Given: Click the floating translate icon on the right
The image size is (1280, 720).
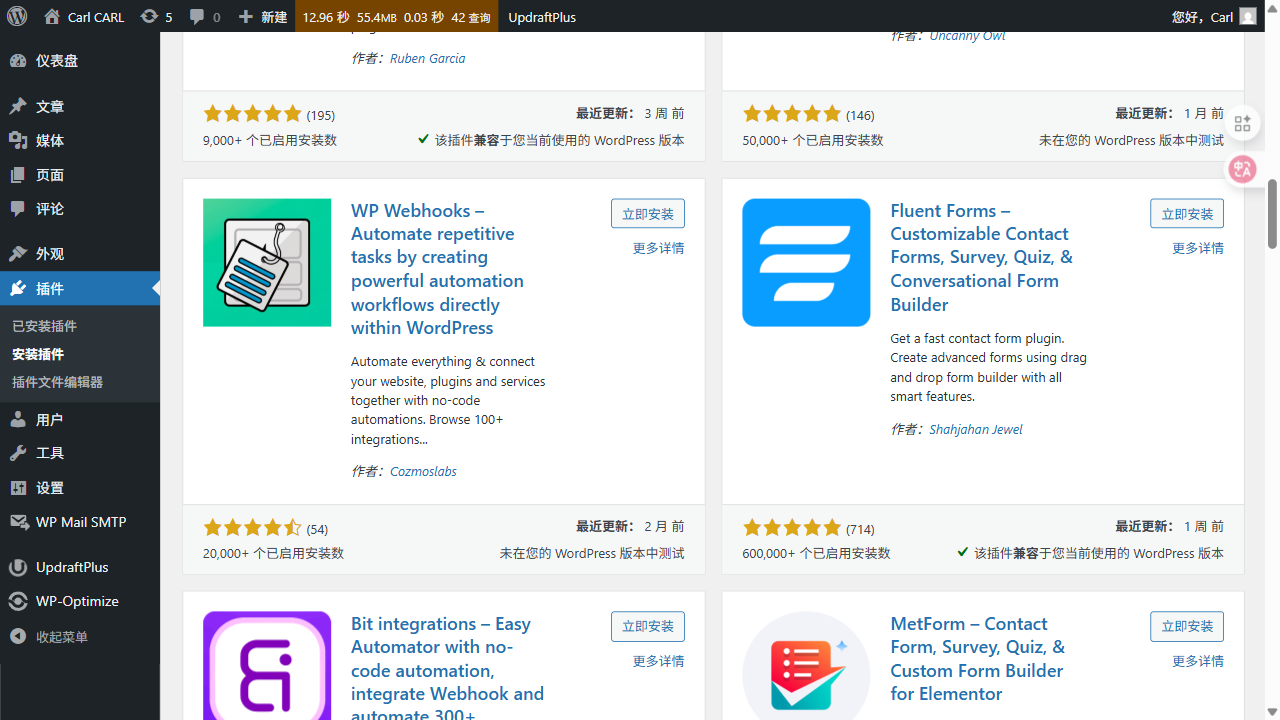Looking at the screenshot, I should point(1242,169).
